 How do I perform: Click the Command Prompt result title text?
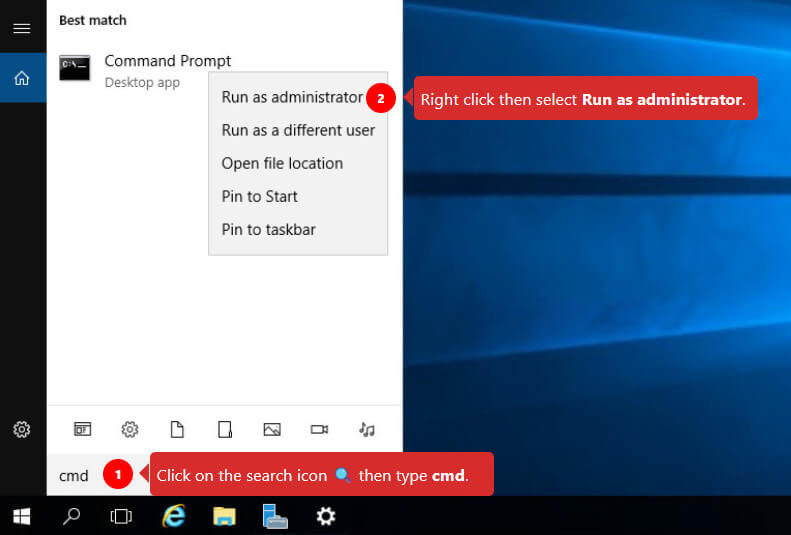167,61
